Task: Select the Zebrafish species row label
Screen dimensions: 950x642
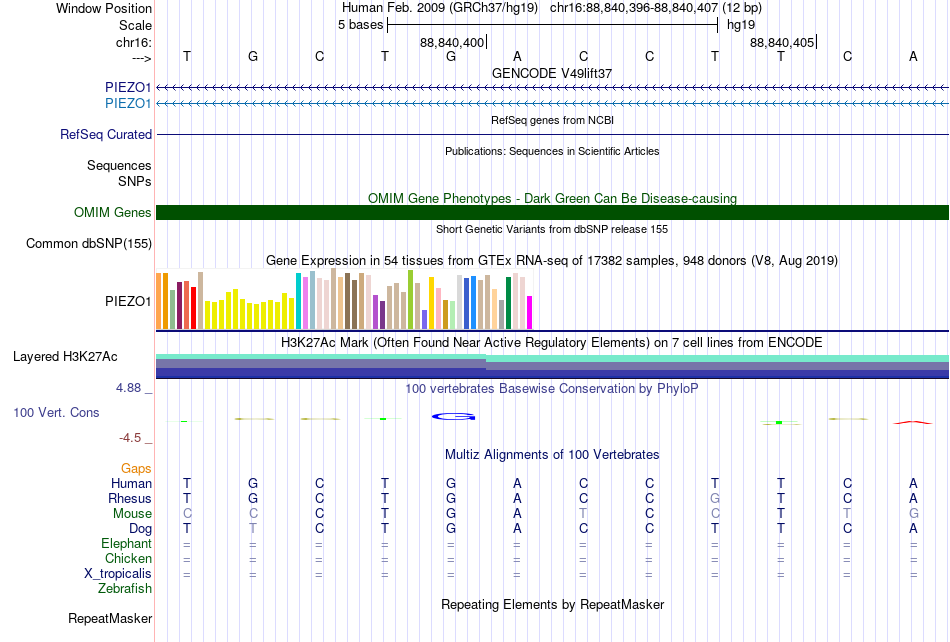Action: coord(125,588)
